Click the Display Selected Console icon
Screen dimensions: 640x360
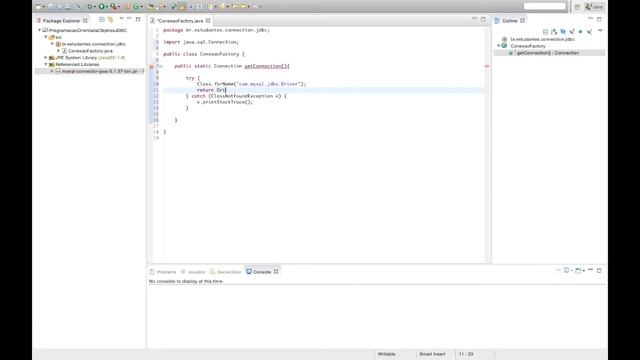tap(567, 270)
